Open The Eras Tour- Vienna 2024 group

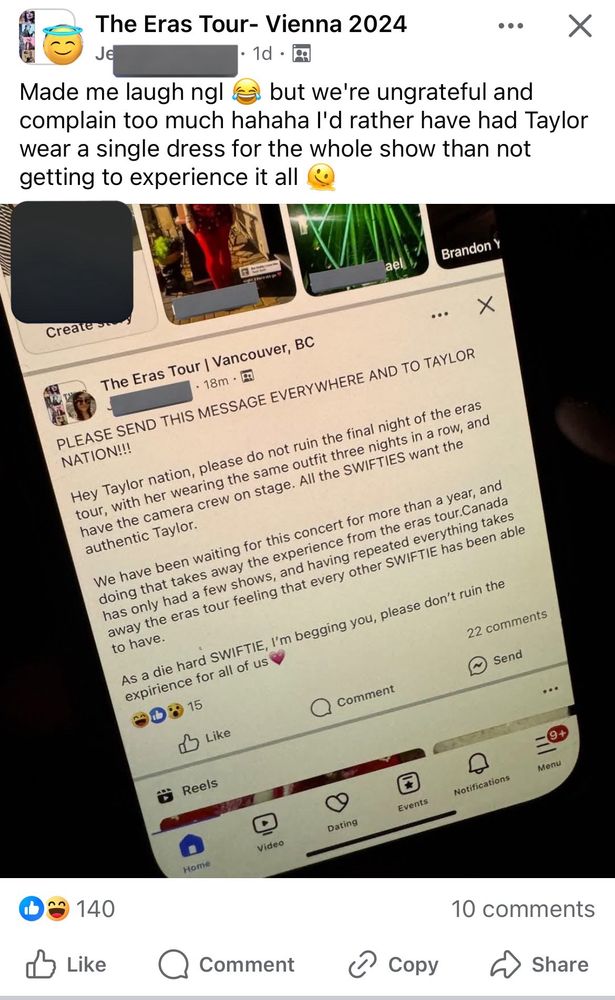tap(251, 24)
